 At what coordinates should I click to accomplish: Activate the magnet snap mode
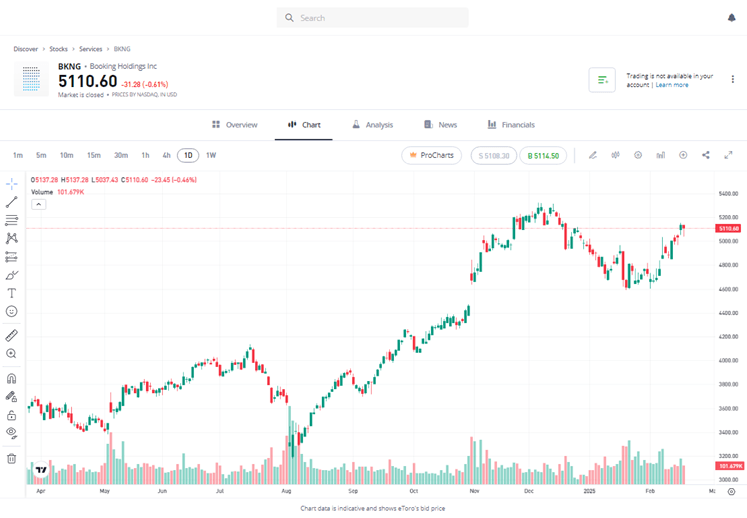(12, 379)
